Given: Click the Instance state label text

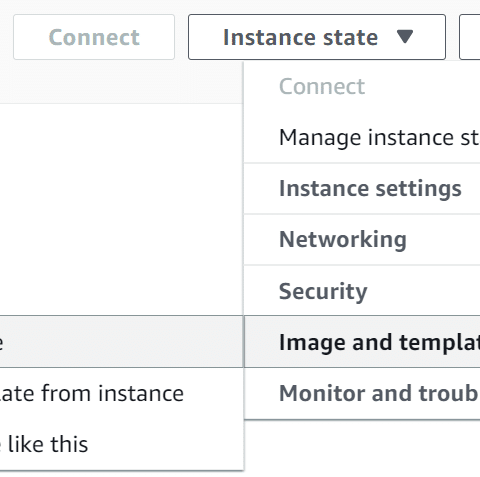Looking at the screenshot, I should (x=300, y=37).
